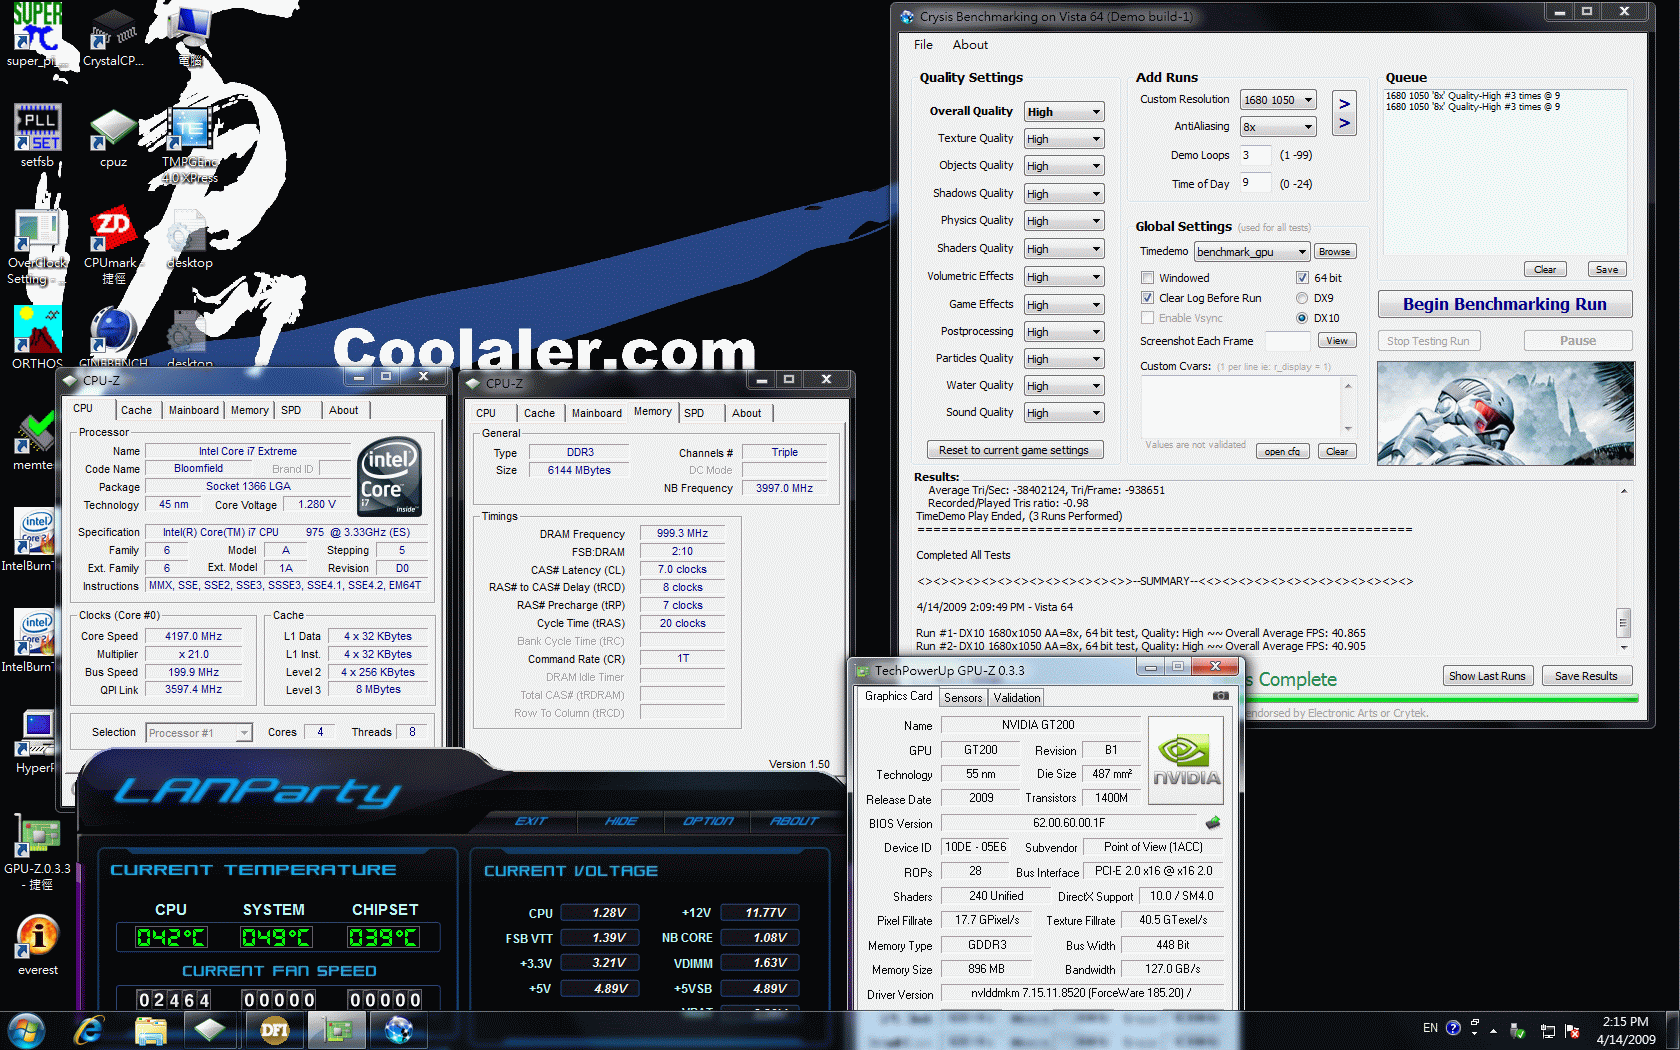The height and width of the screenshot is (1050, 1680).
Task: Uncheck the 64 bit checkbox
Action: (x=1302, y=278)
